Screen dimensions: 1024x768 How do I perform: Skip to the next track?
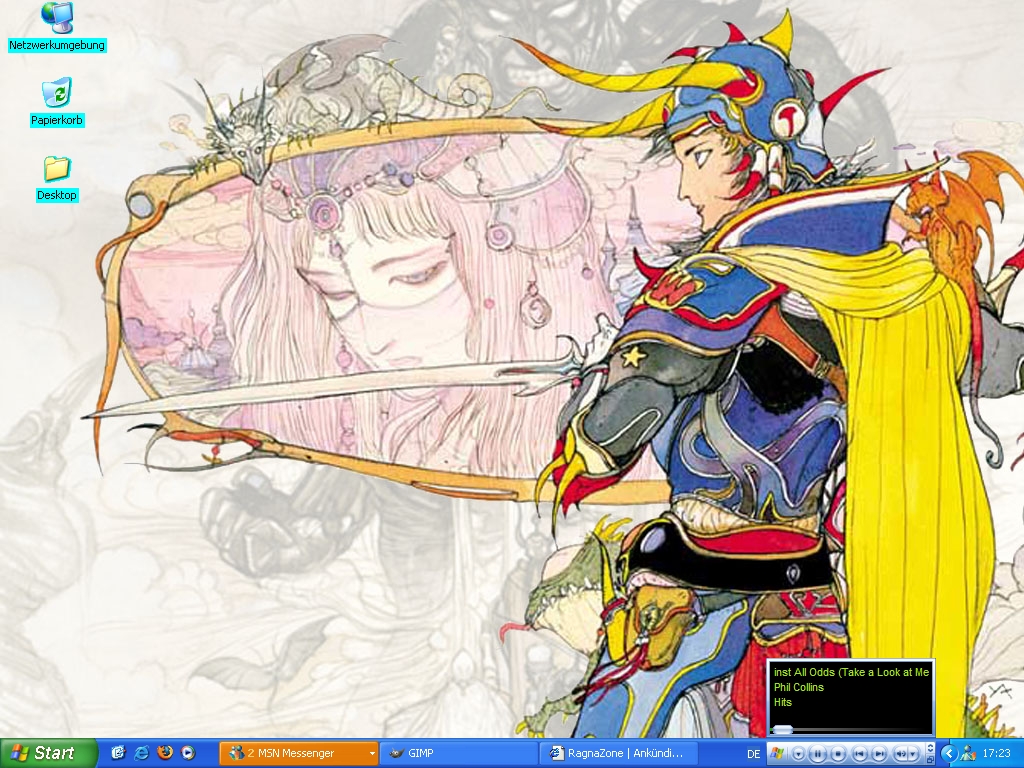pyautogui.click(x=879, y=753)
